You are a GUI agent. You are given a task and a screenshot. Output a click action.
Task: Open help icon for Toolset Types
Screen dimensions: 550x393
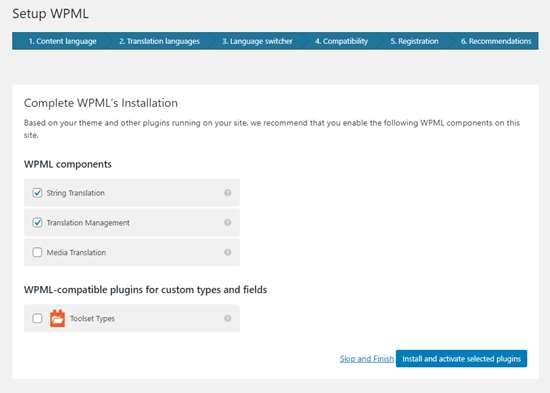228,318
